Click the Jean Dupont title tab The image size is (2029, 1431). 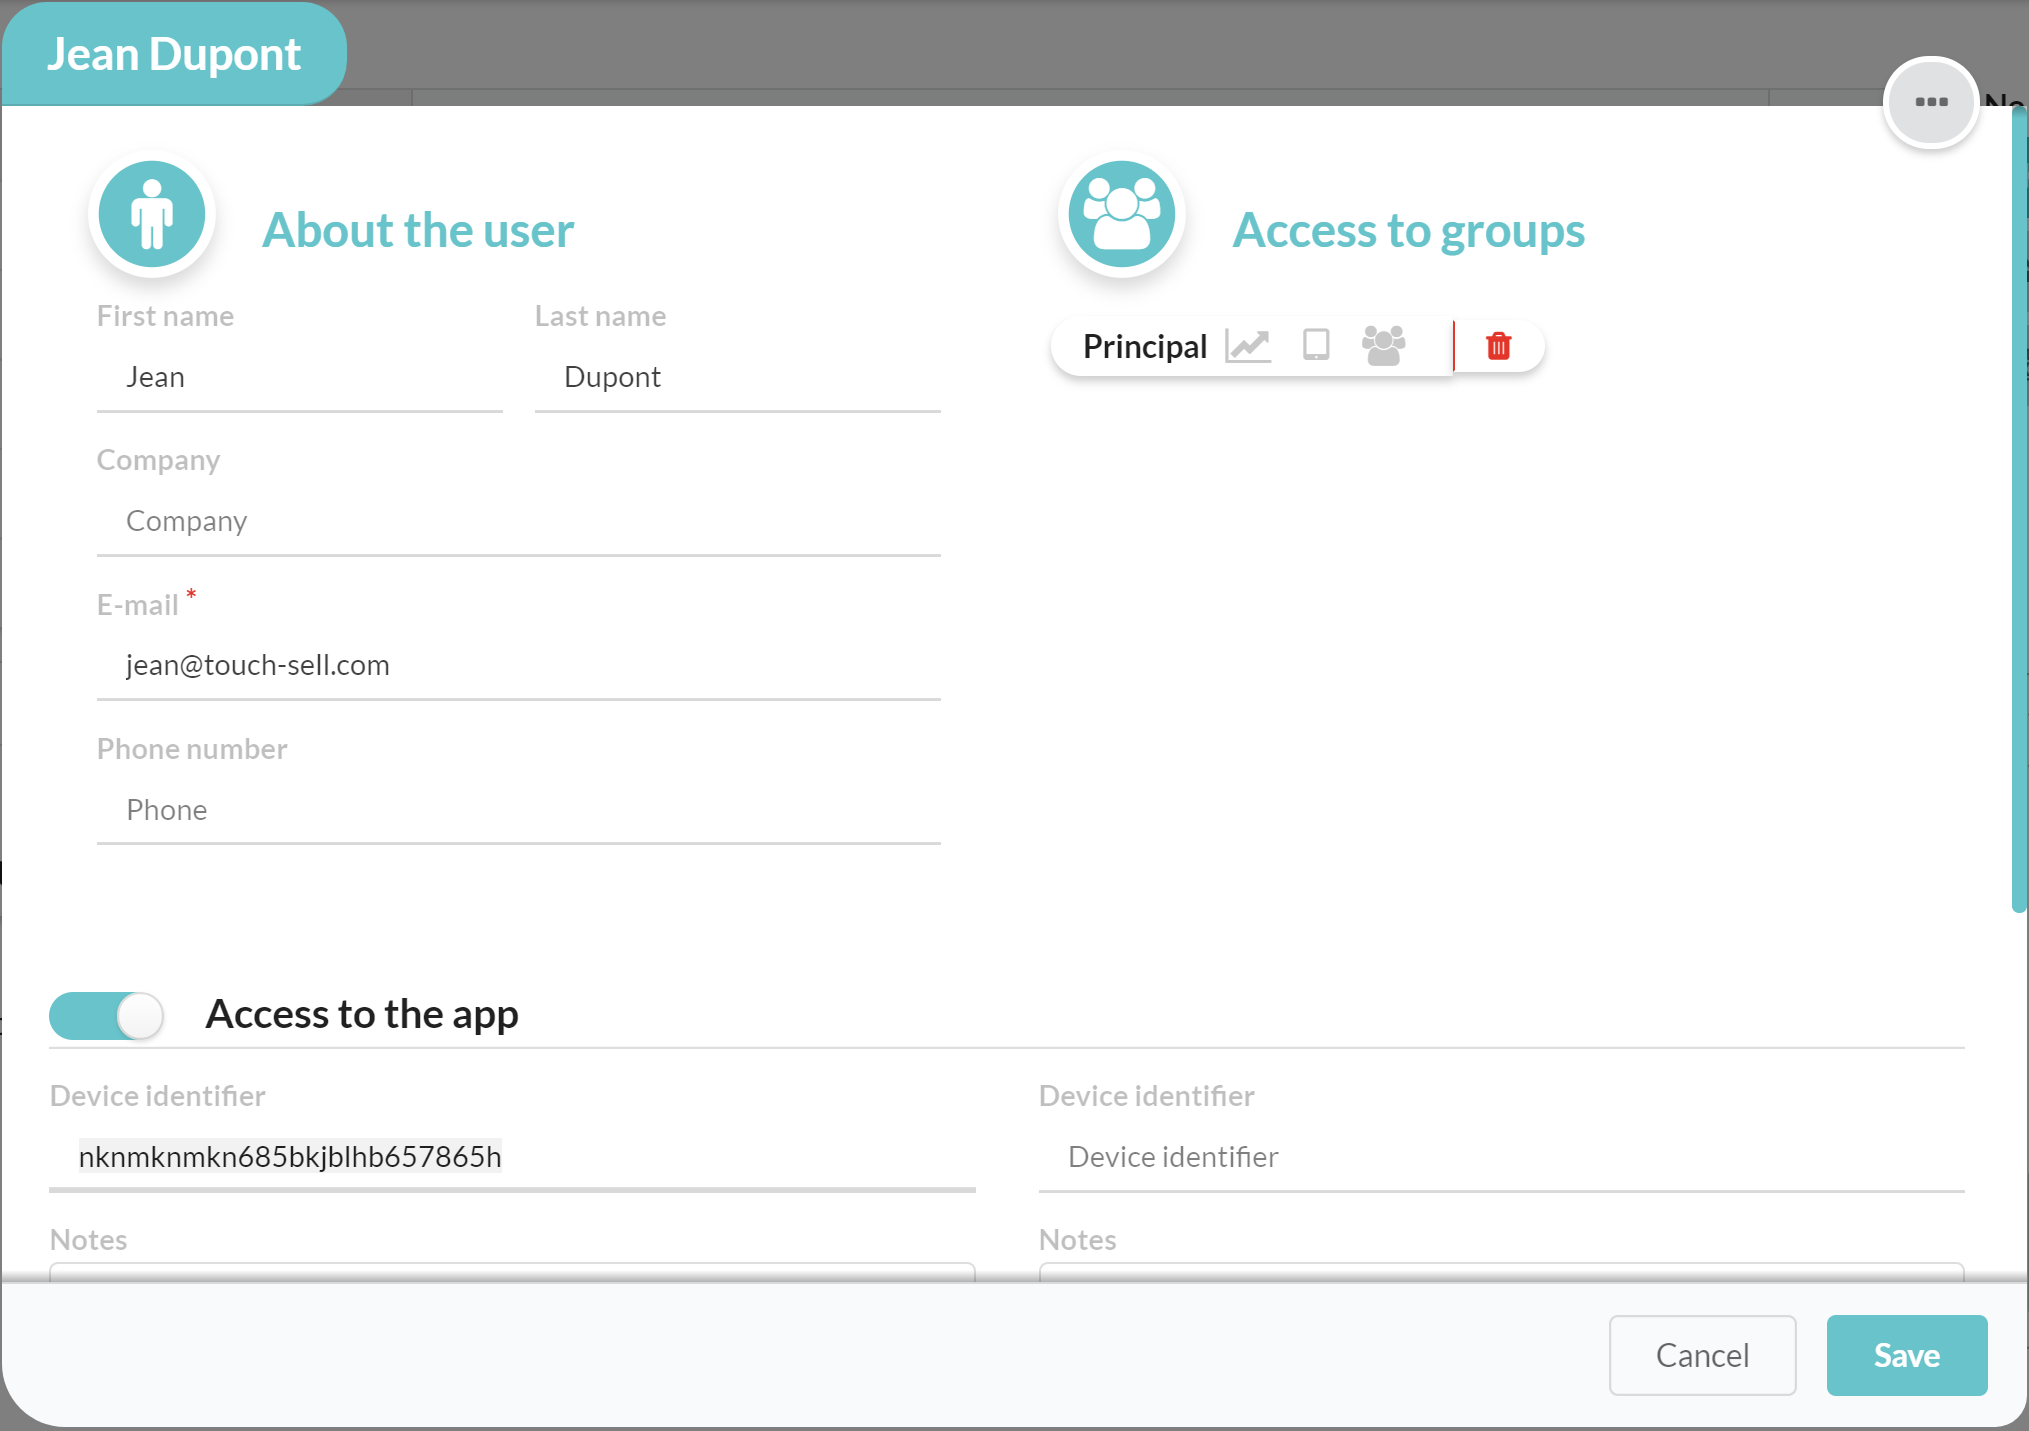point(174,54)
